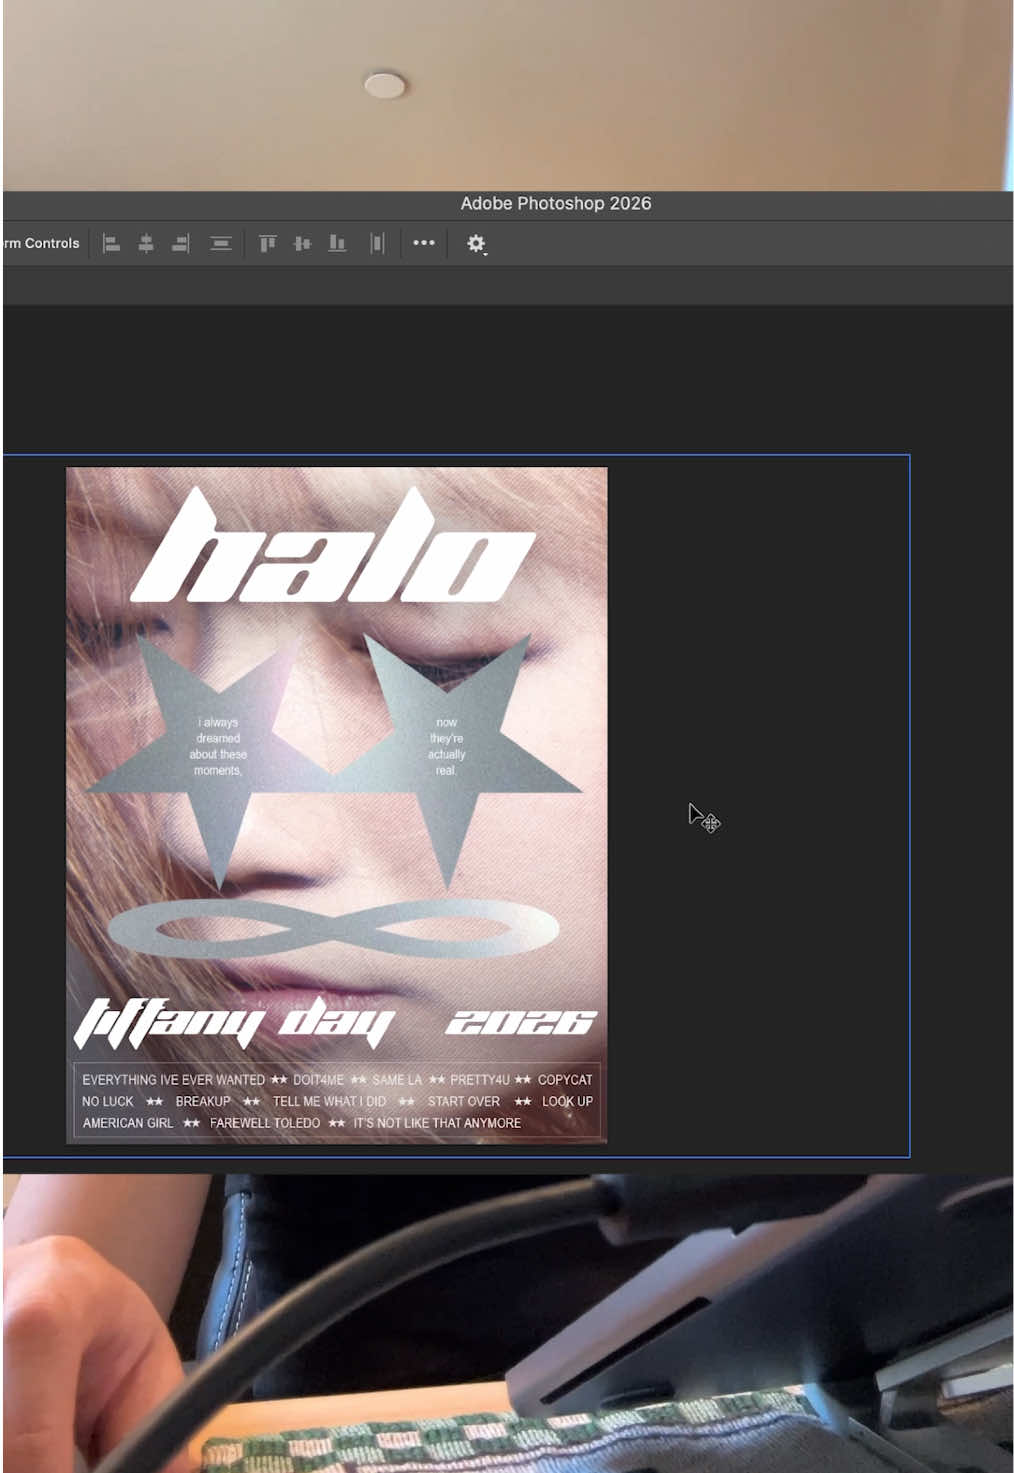The width and height of the screenshot is (1014, 1473).
Task: Click Align horizontal centers icon
Action: point(146,243)
